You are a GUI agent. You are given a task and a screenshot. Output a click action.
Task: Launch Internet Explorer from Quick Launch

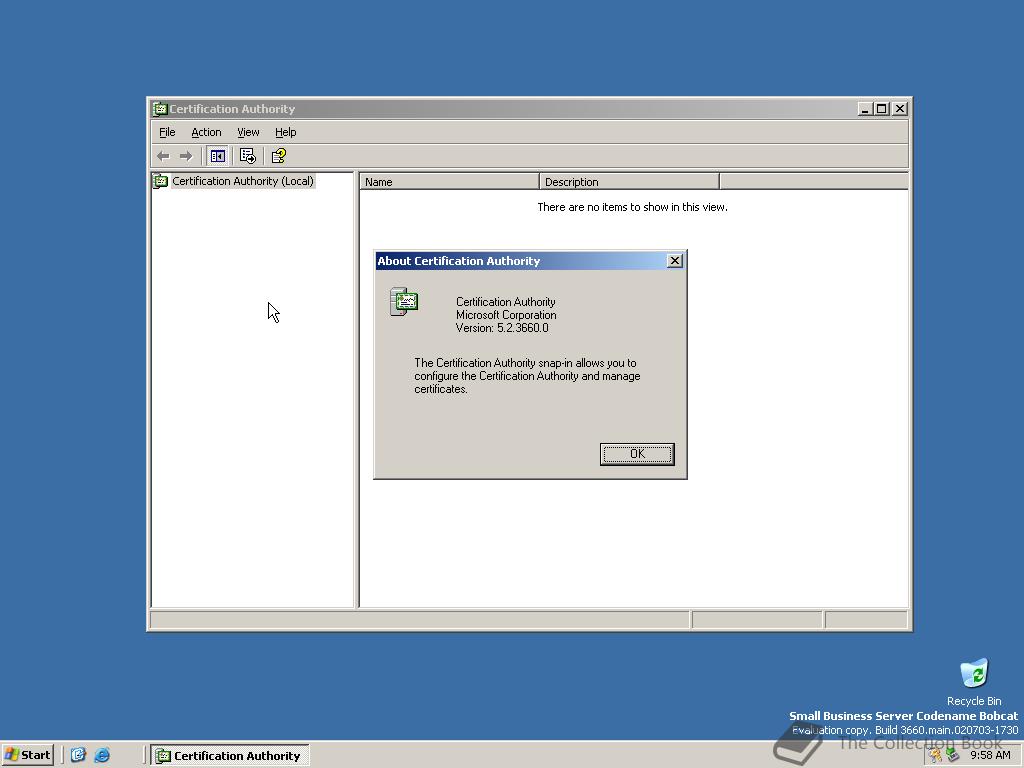click(102, 755)
